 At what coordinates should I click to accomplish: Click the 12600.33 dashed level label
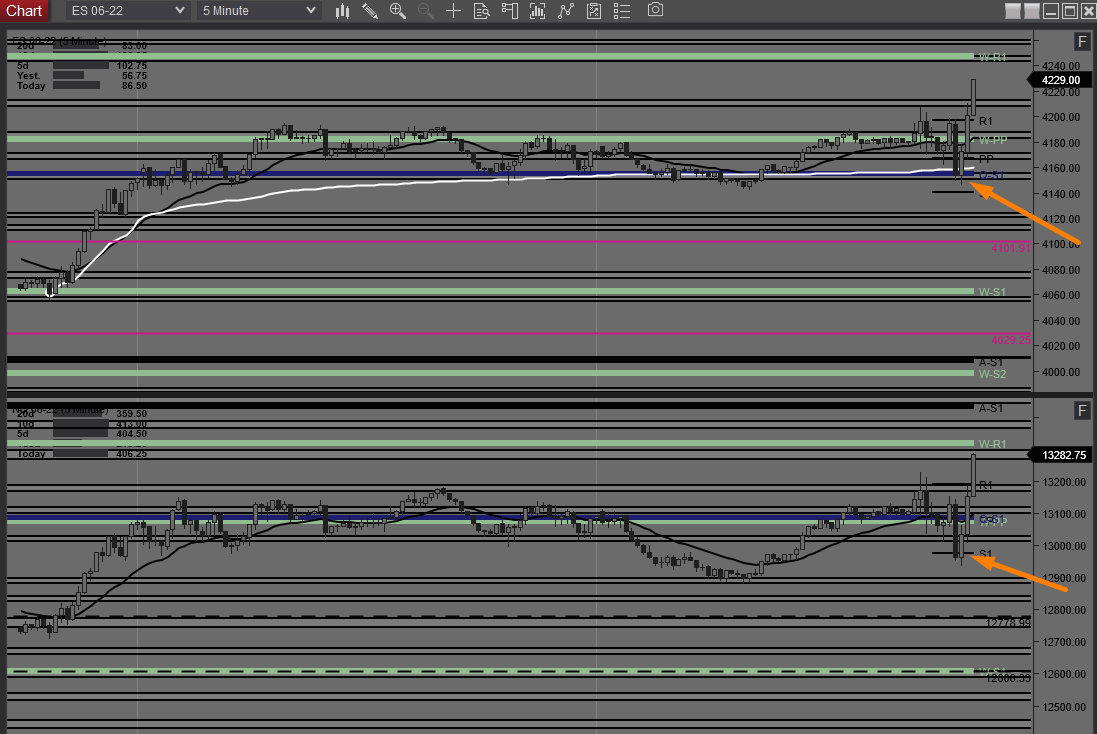pyautogui.click(x=1008, y=678)
